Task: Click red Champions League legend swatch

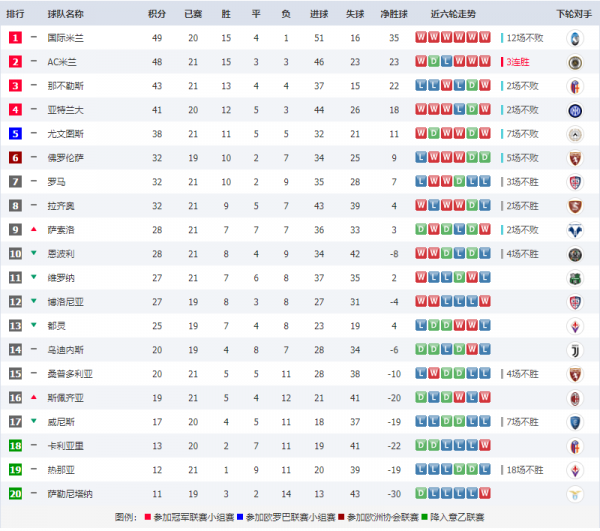Action: [x=148, y=517]
